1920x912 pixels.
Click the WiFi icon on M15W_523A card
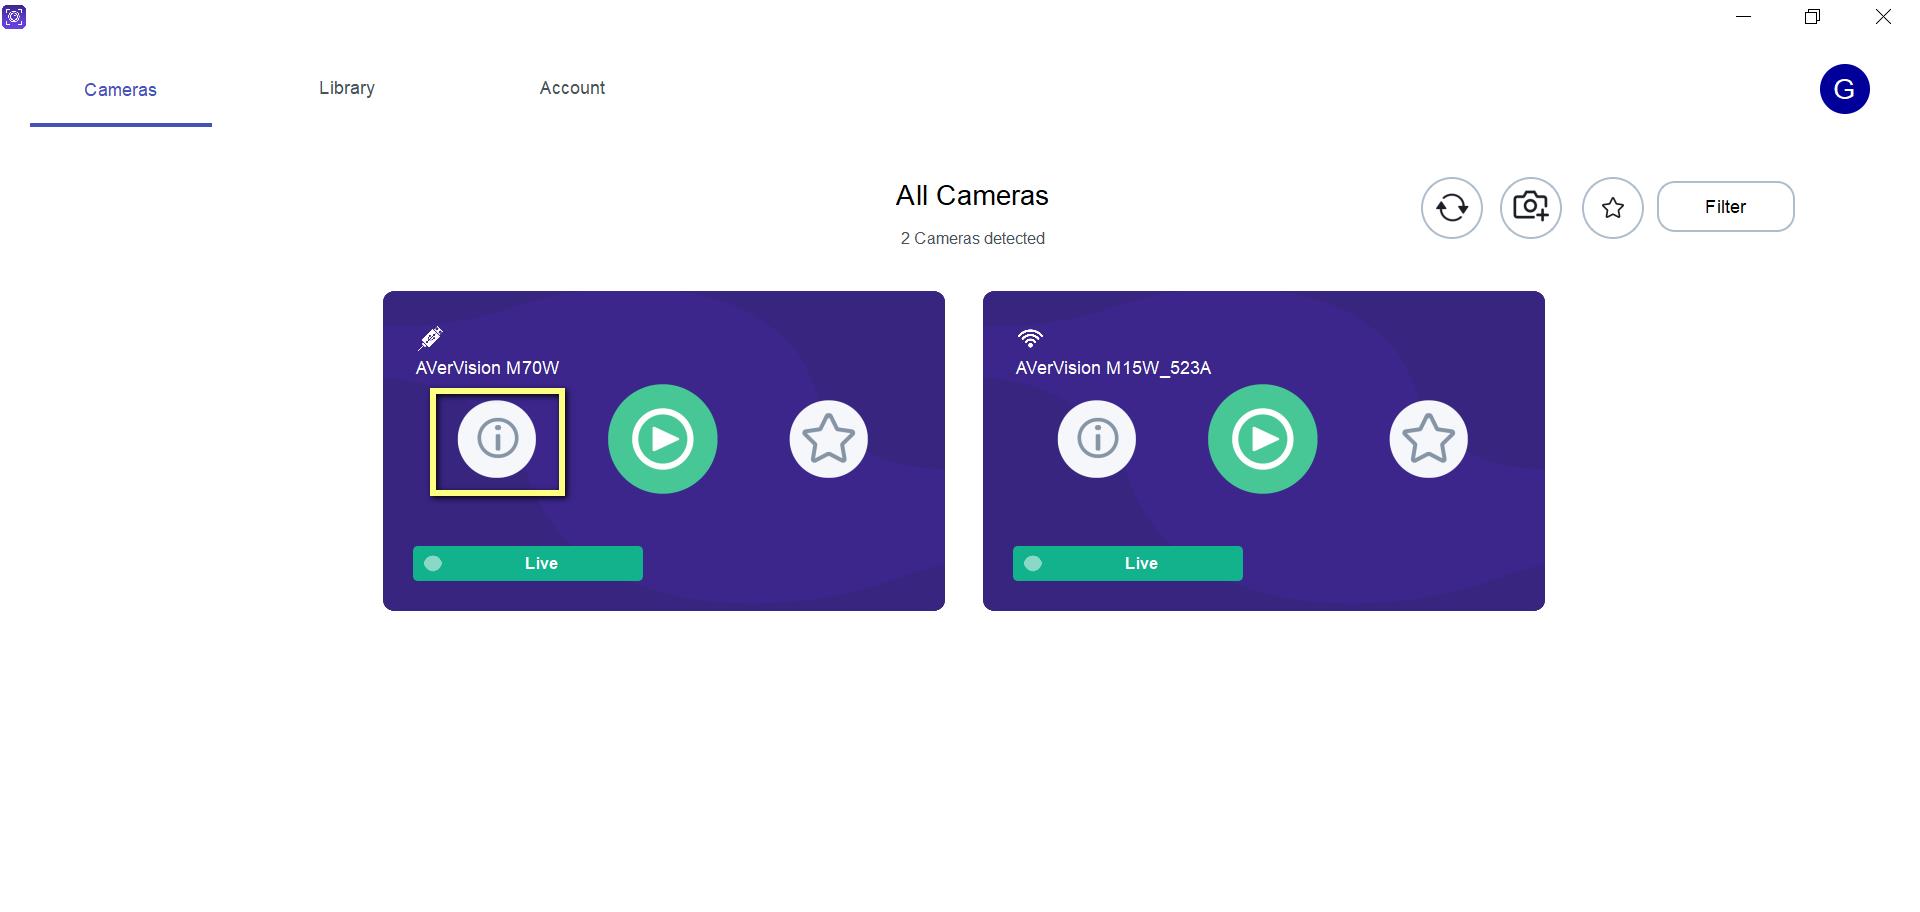point(1031,337)
